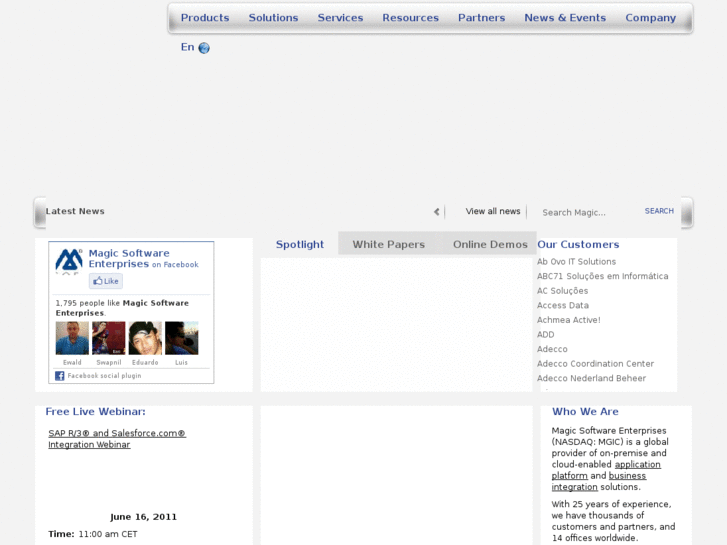Switch to the Online Demos tab
Image resolution: width=727 pixels, height=545 pixels.
490,244
